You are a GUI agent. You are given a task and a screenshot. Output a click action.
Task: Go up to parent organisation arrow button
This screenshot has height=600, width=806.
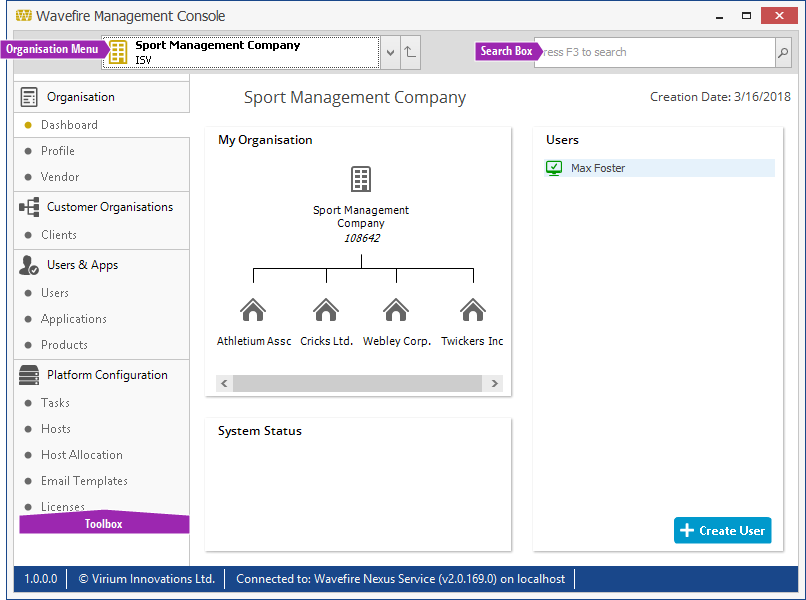tap(410, 52)
